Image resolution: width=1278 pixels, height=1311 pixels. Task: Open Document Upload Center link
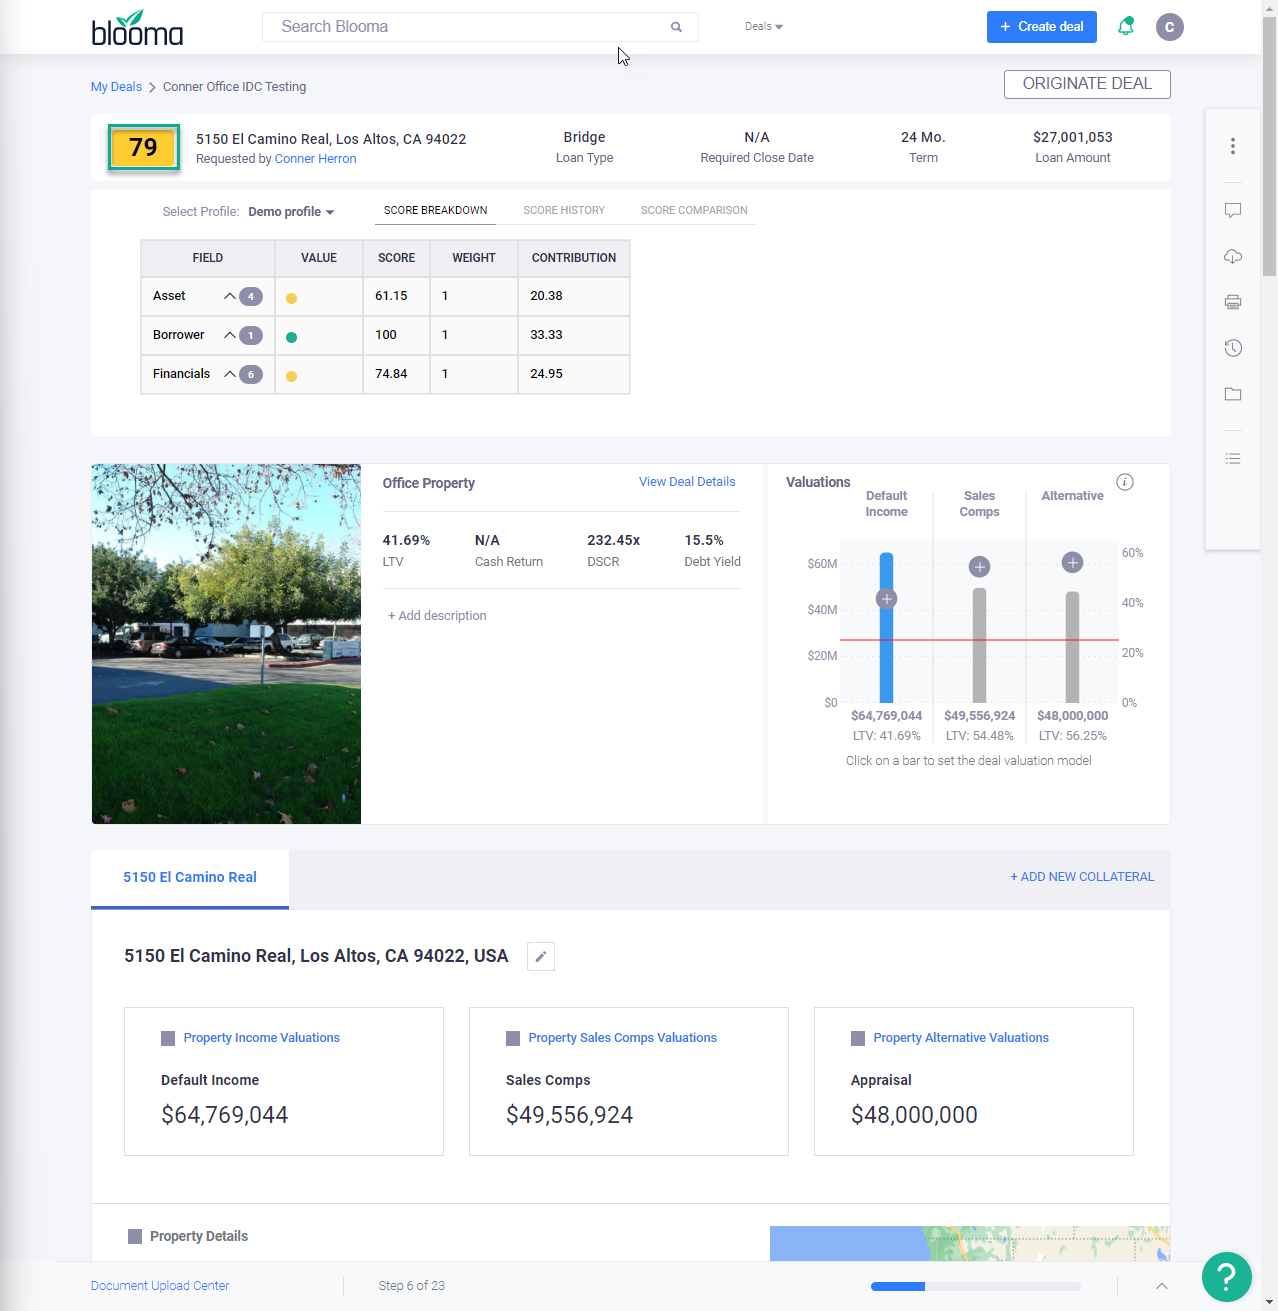point(160,1286)
